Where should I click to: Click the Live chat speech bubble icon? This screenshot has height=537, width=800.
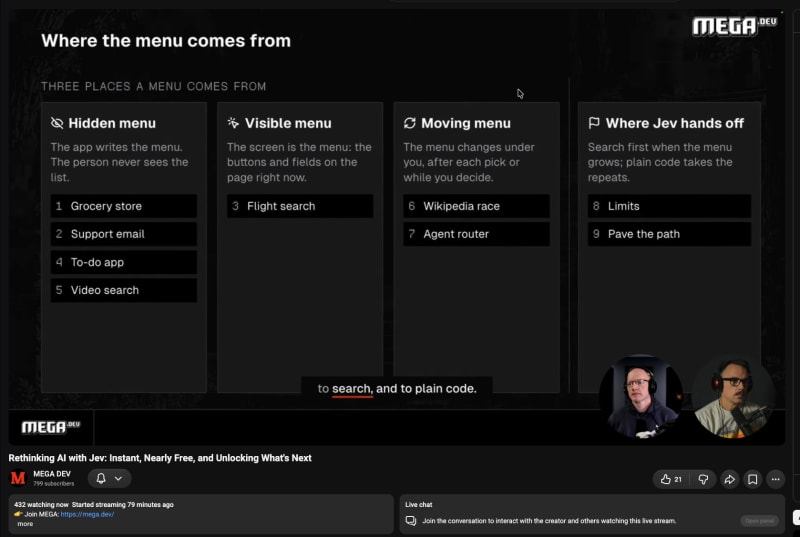(411, 521)
